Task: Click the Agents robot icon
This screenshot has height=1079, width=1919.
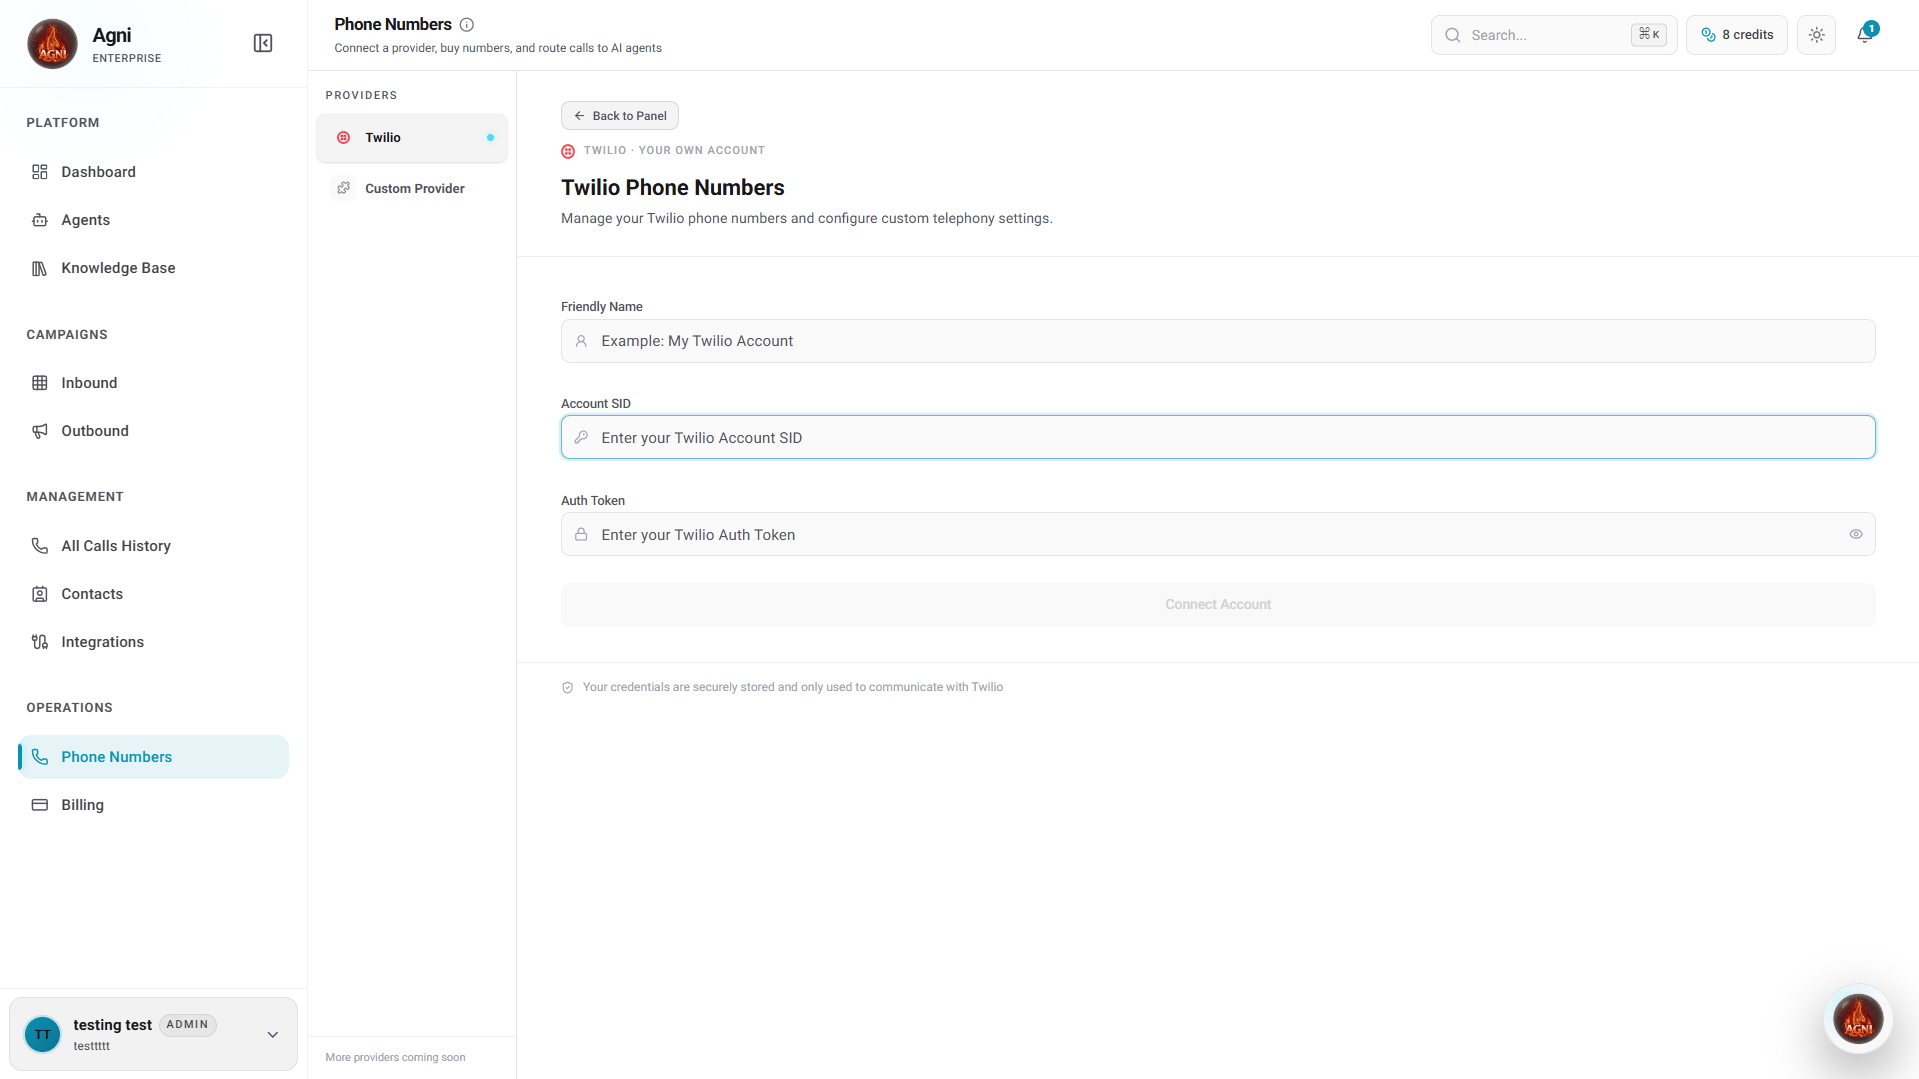Action: tap(40, 220)
